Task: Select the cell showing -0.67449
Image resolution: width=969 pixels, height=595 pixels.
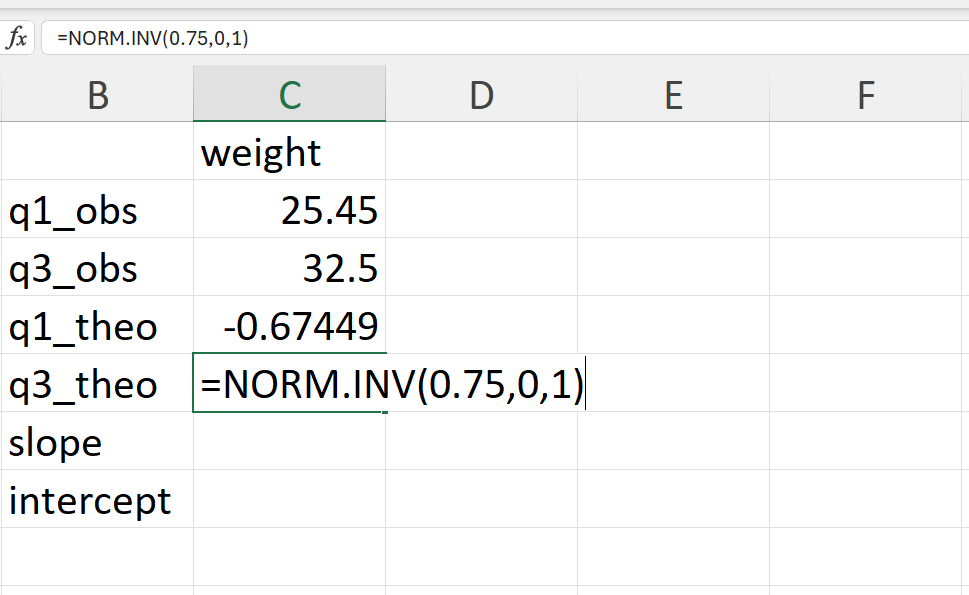Action: coord(289,325)
